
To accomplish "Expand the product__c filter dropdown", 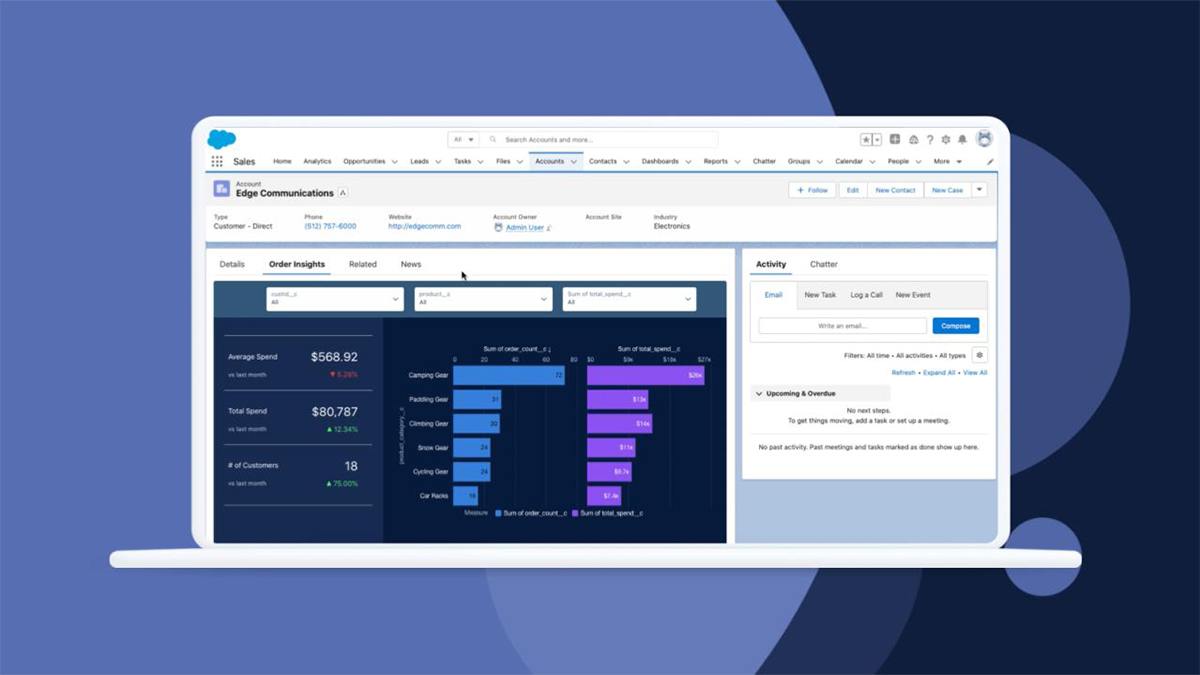I will point(483,298).
